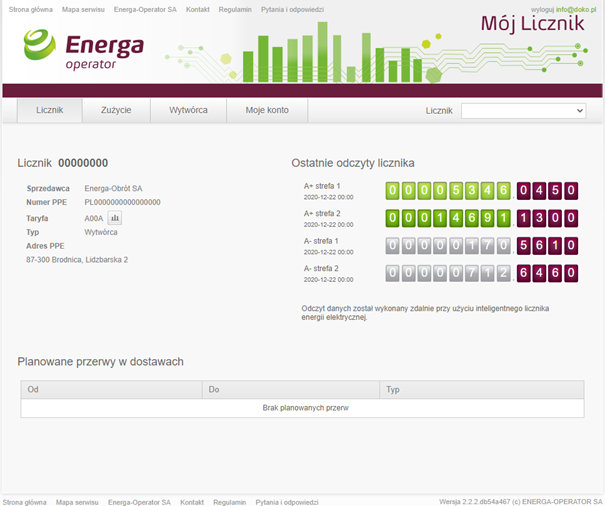This screenshot has height=506, width=605.
Task: Switch to the Licznik tab
Action: pos(49,110)
